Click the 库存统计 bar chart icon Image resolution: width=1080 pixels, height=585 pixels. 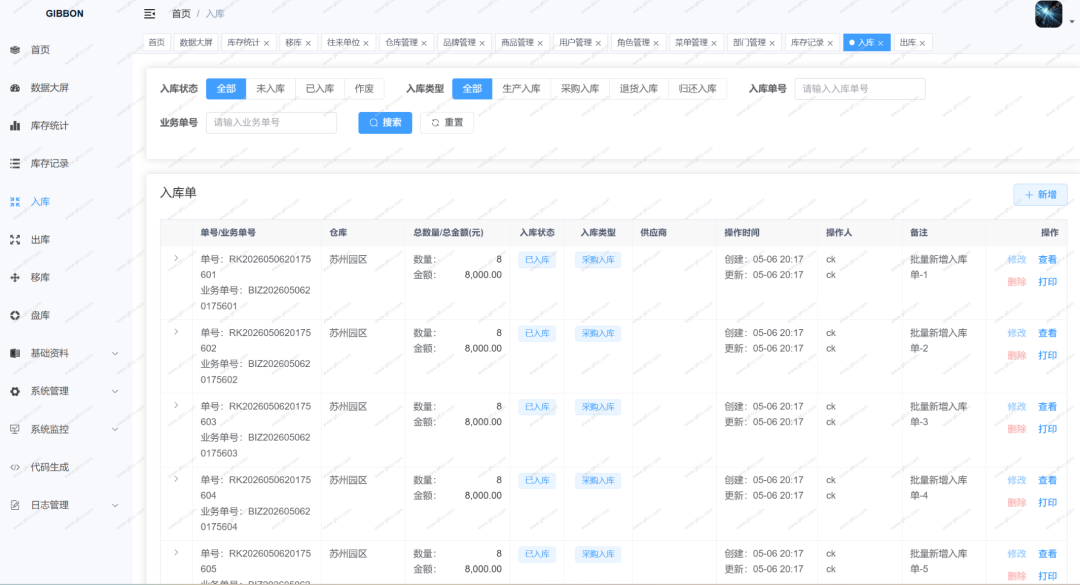(x=15, y=125)
